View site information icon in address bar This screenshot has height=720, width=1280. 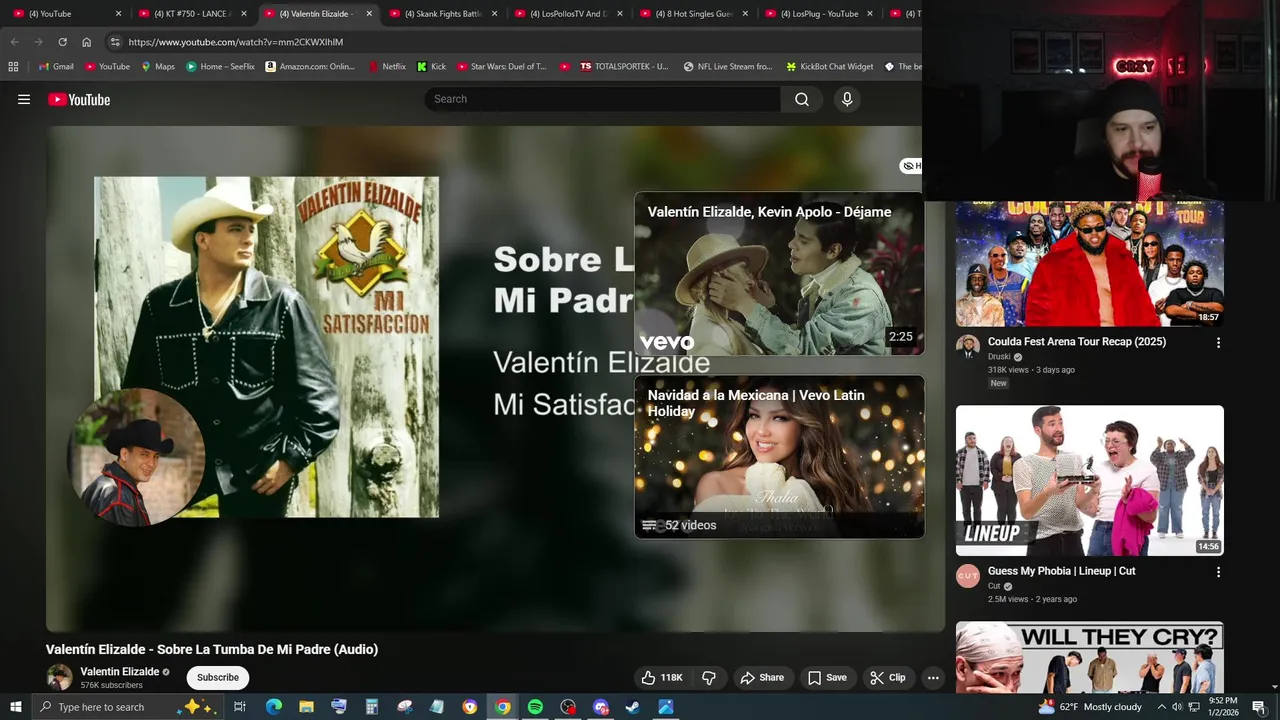click(115, 42)
